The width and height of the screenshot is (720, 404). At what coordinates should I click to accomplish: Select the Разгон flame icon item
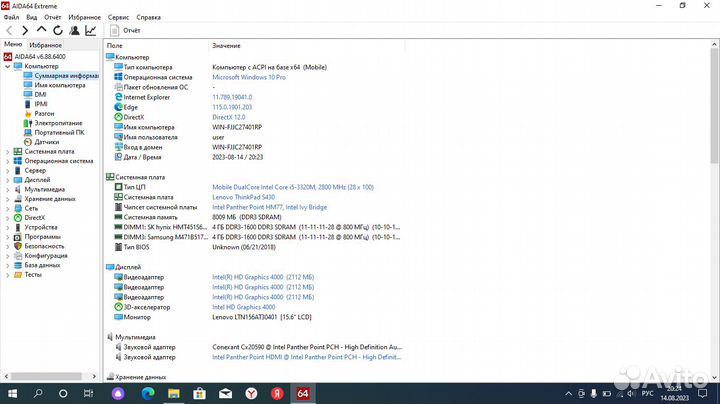(28, 113)
